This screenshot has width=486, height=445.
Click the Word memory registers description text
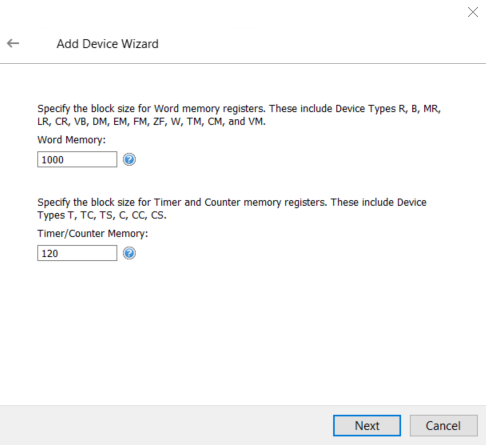239,115
